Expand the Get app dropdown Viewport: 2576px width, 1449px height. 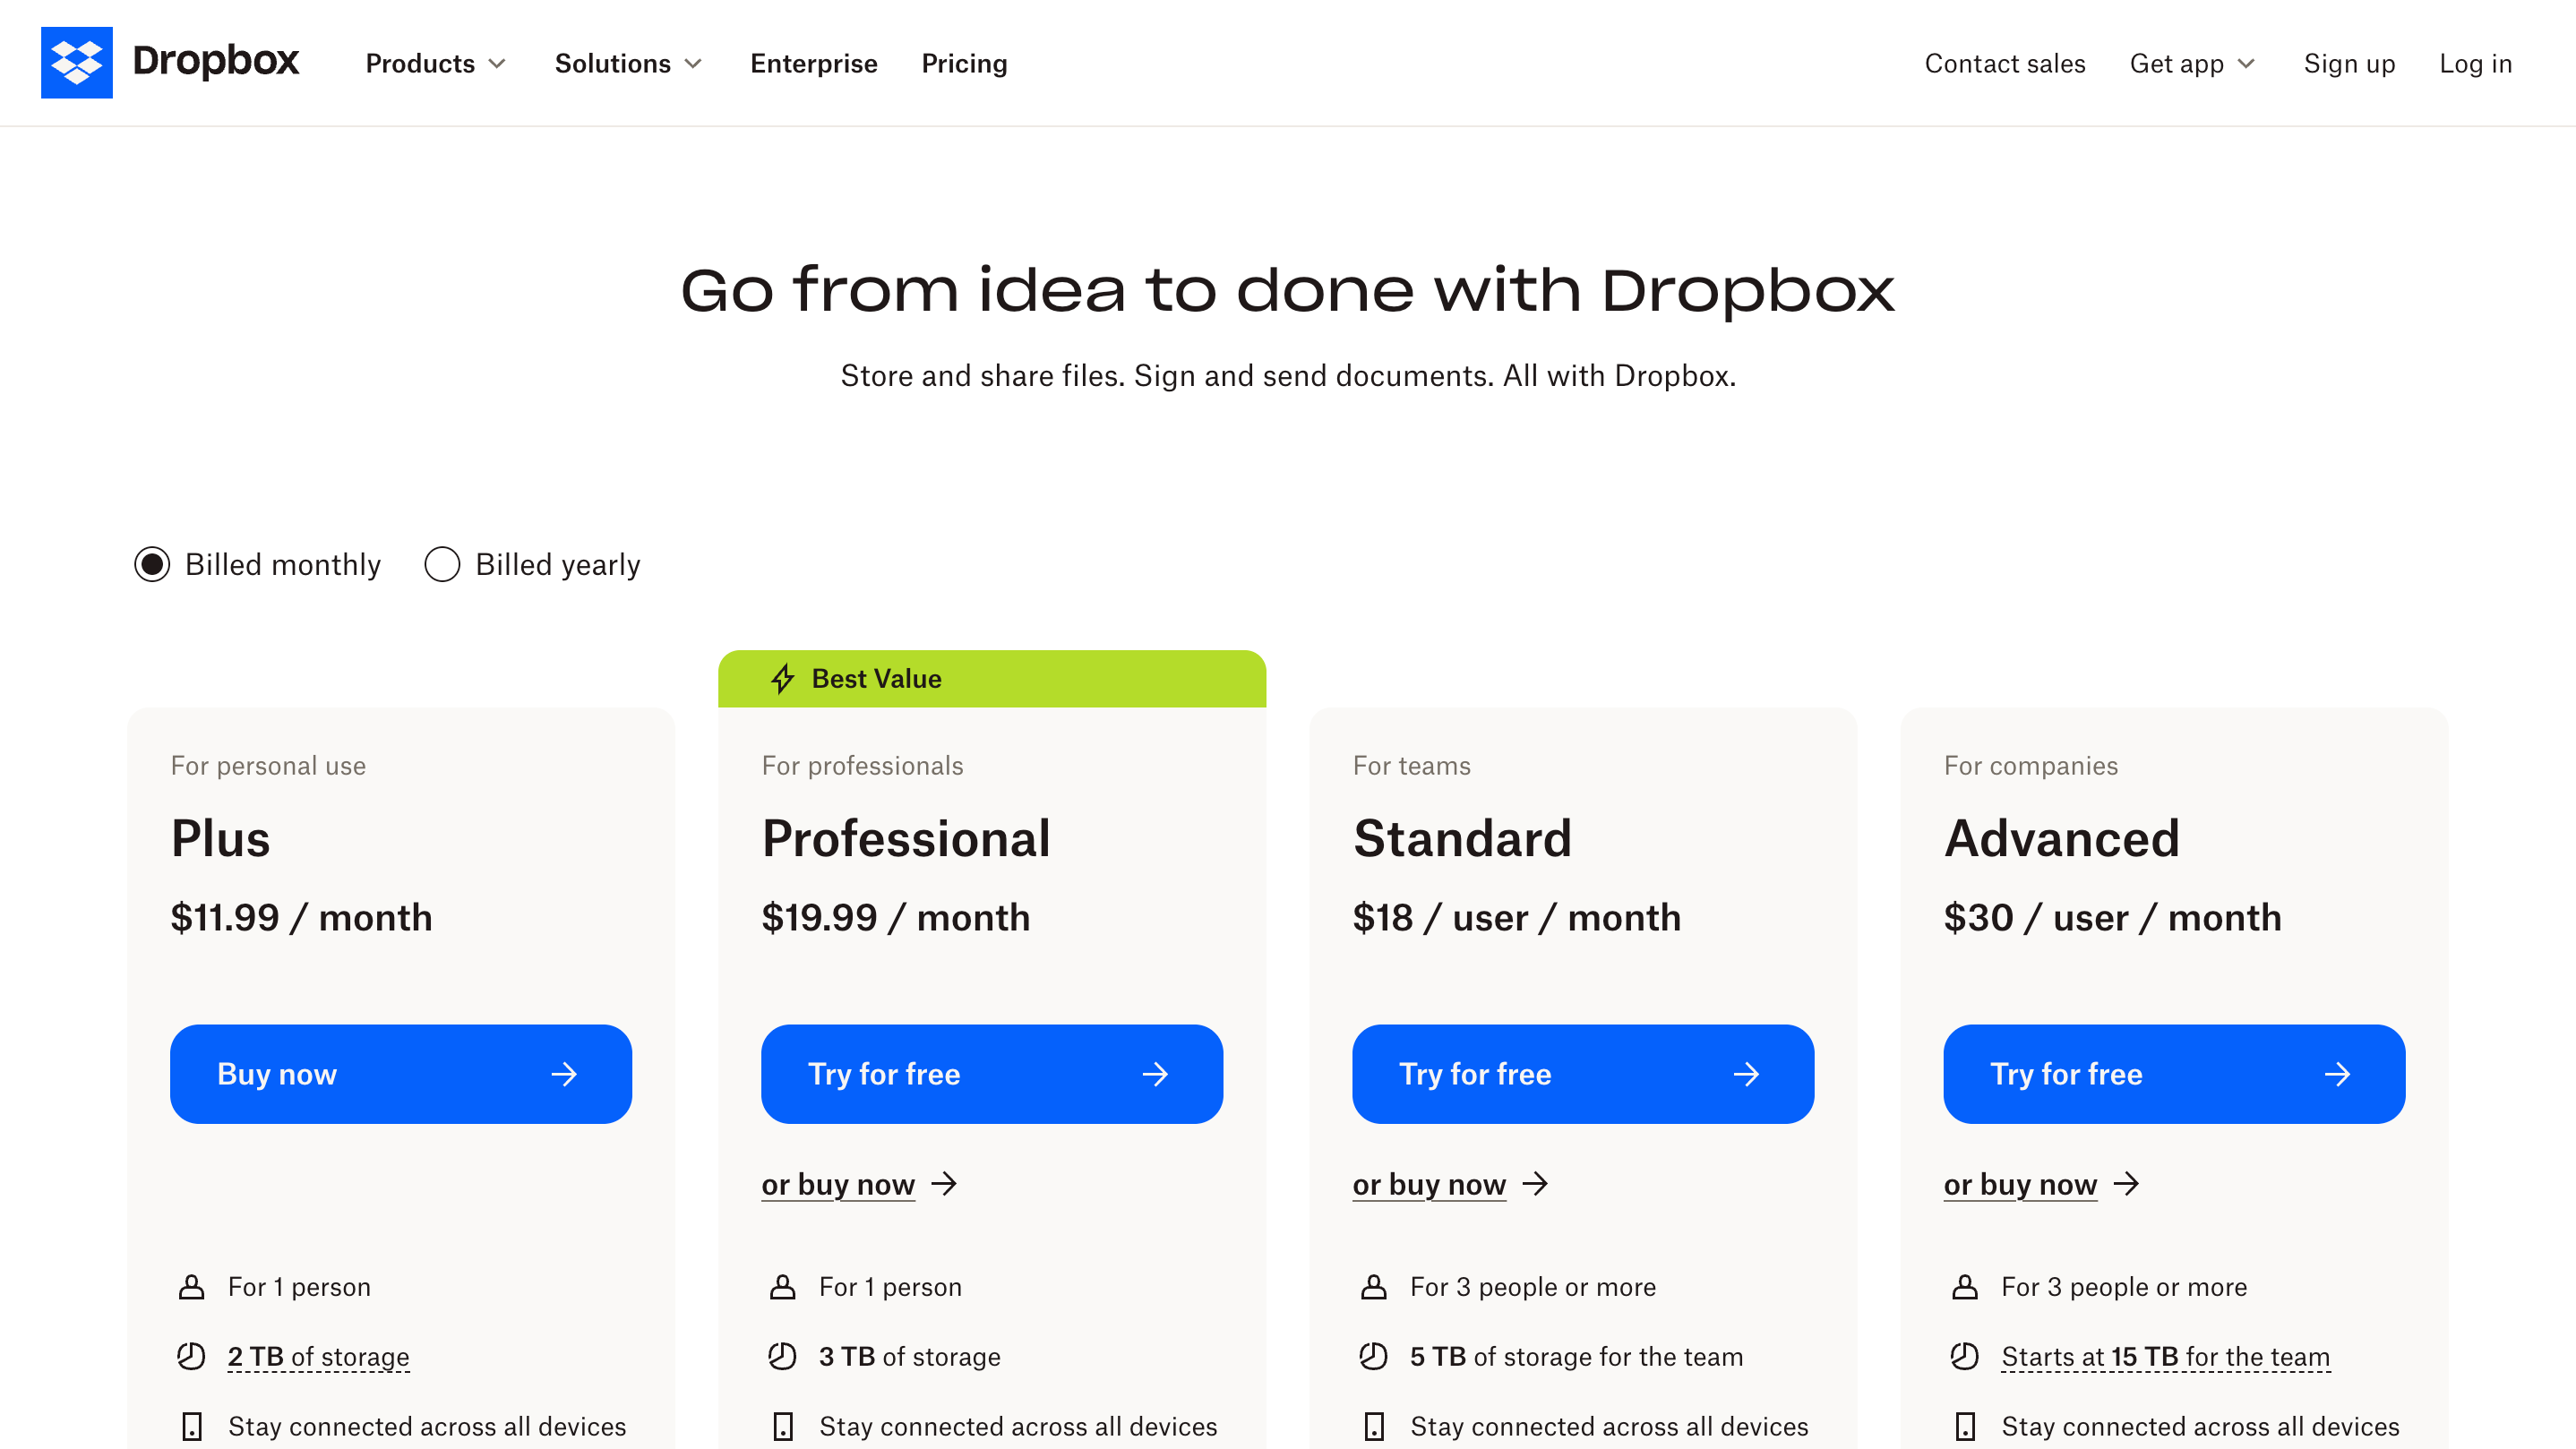tap(2193, 64)
